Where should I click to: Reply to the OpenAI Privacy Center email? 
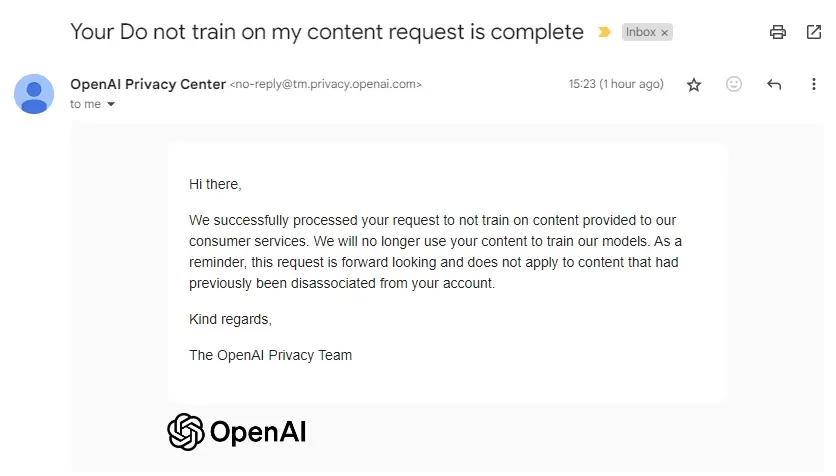click(x=774, y=85)
